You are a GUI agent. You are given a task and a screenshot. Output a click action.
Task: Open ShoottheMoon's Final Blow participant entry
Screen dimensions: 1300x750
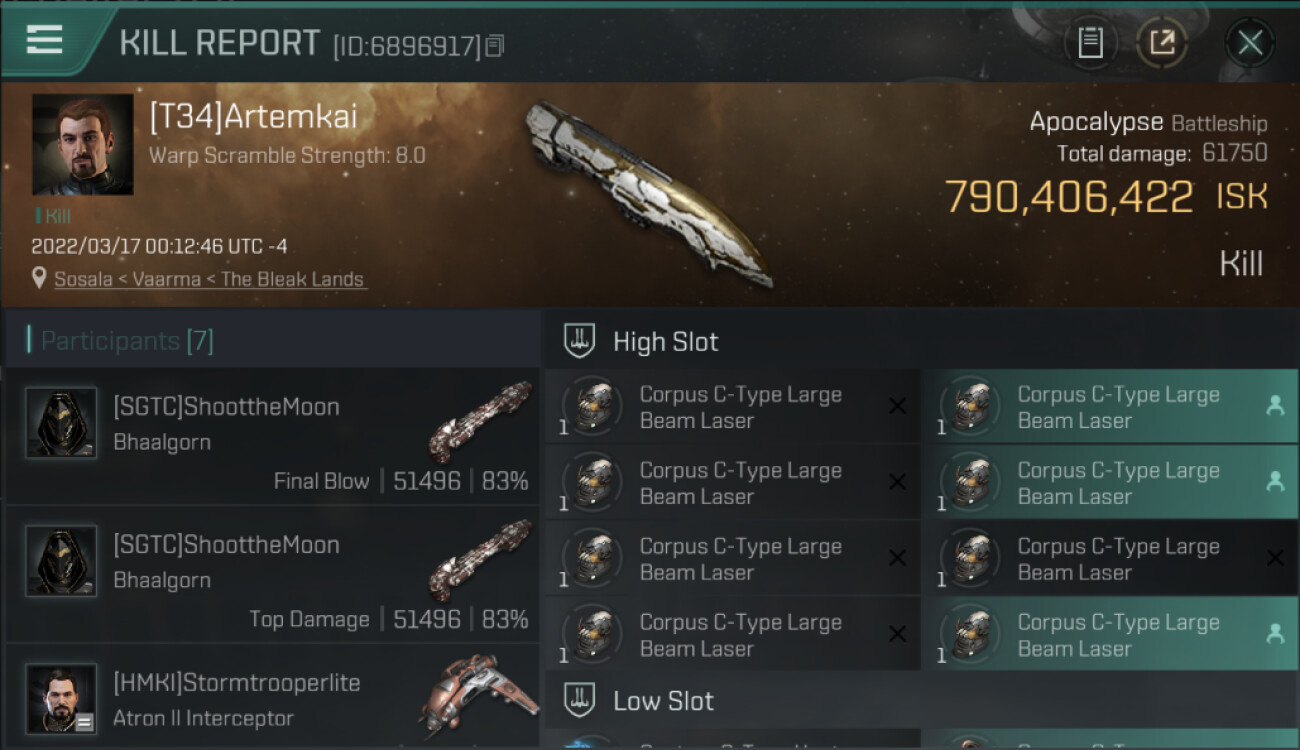(272, 436)
